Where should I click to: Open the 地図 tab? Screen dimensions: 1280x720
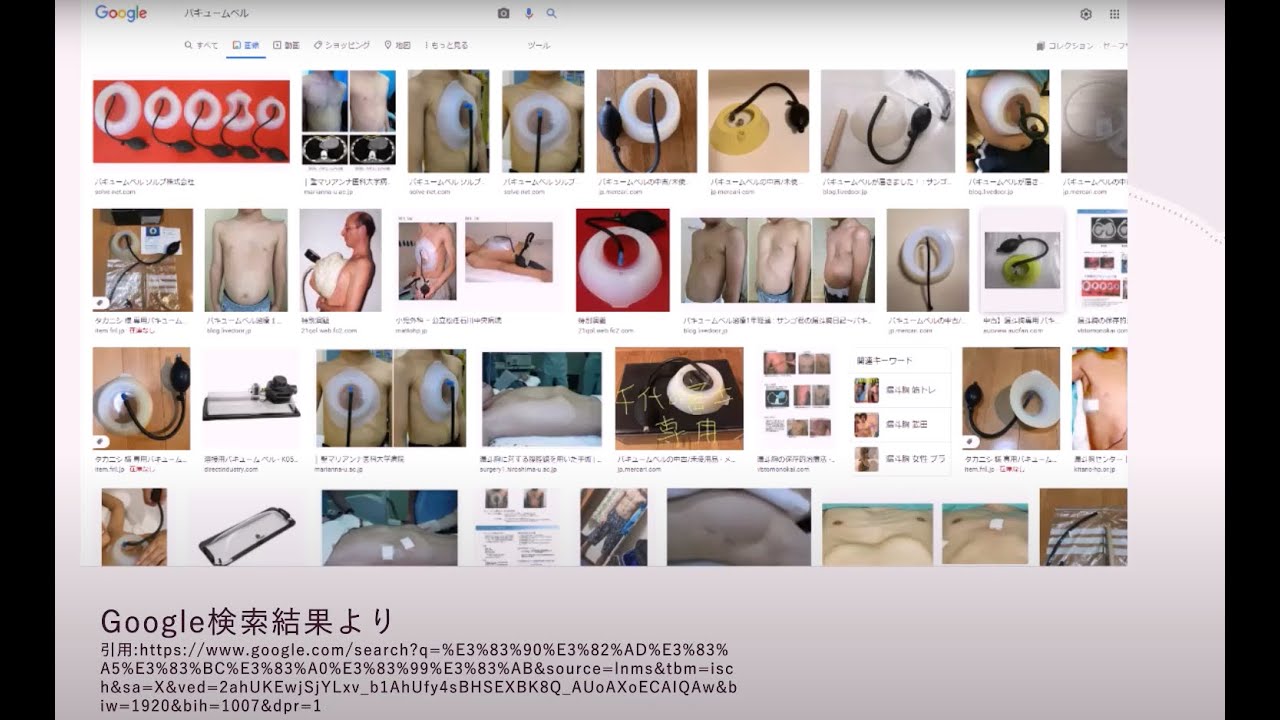(397, 45)
